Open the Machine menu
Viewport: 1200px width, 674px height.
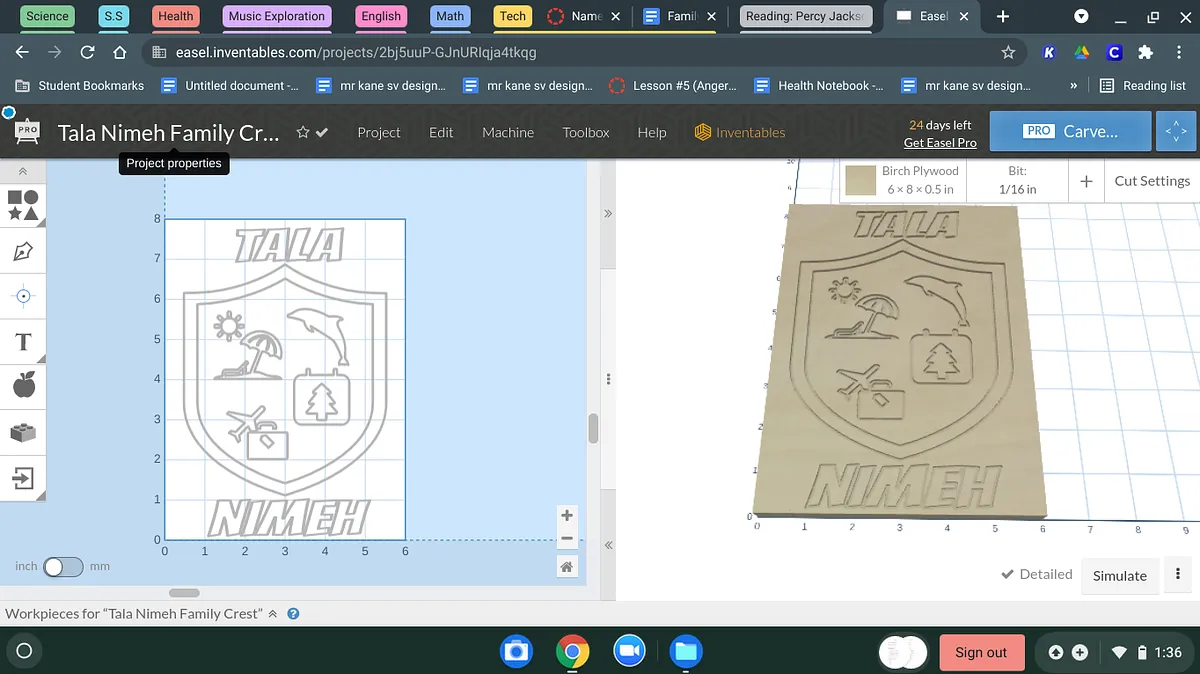507,132
